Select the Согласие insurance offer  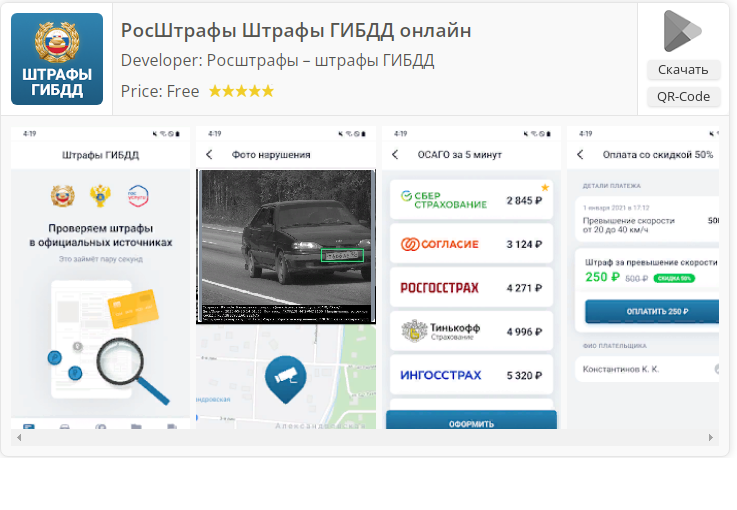tap(471, 244)
